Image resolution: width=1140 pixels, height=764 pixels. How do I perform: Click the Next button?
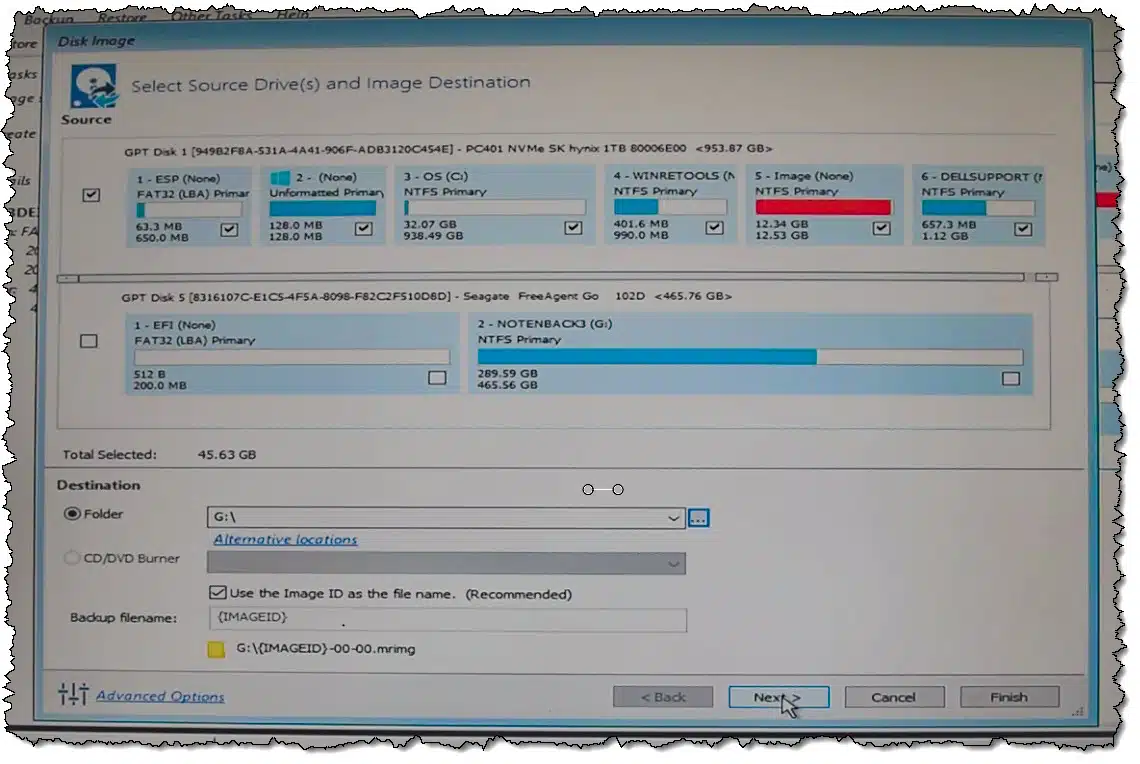(x=779, y=697)
